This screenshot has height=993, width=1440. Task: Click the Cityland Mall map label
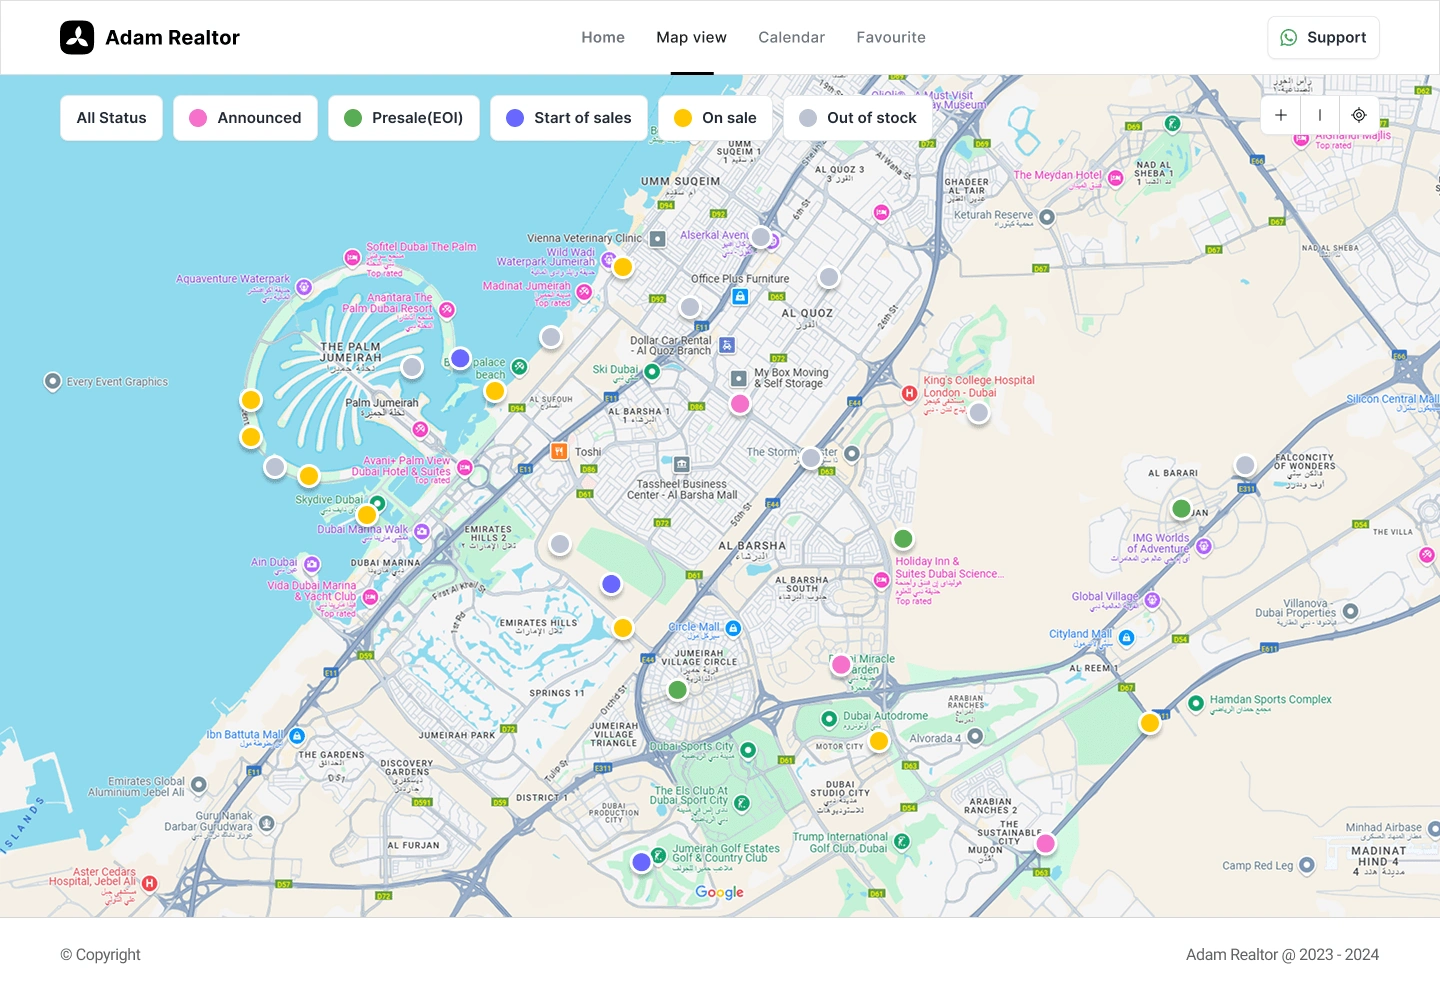(1080, 634)
